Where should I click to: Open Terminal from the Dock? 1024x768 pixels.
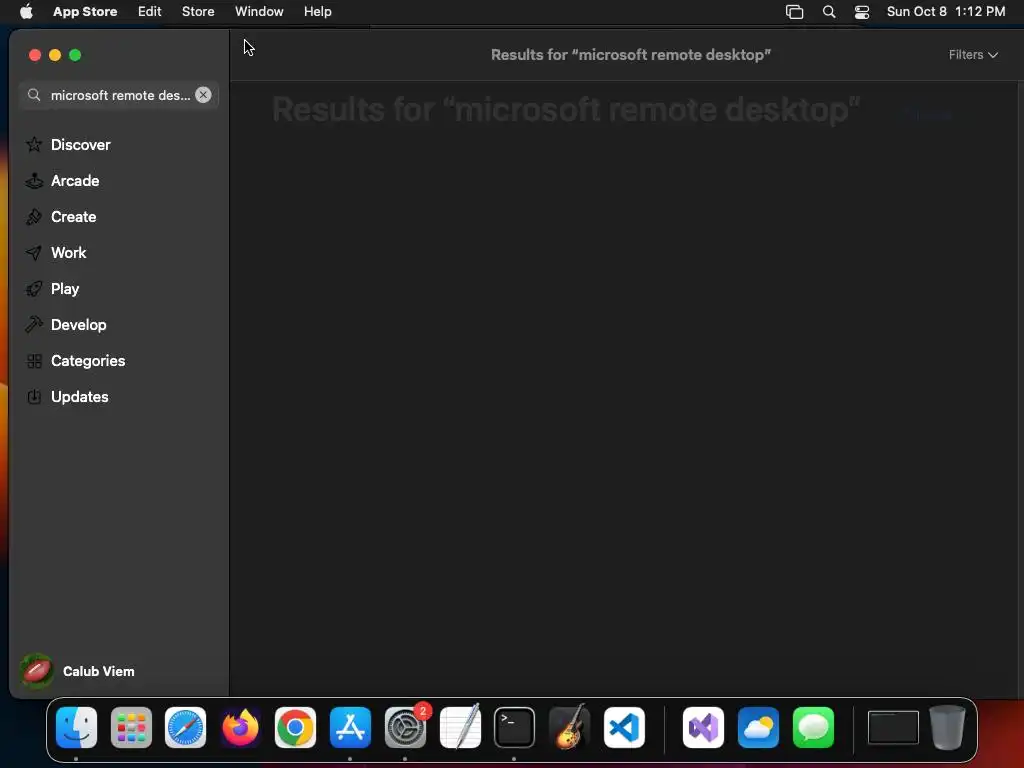point(515,728)
